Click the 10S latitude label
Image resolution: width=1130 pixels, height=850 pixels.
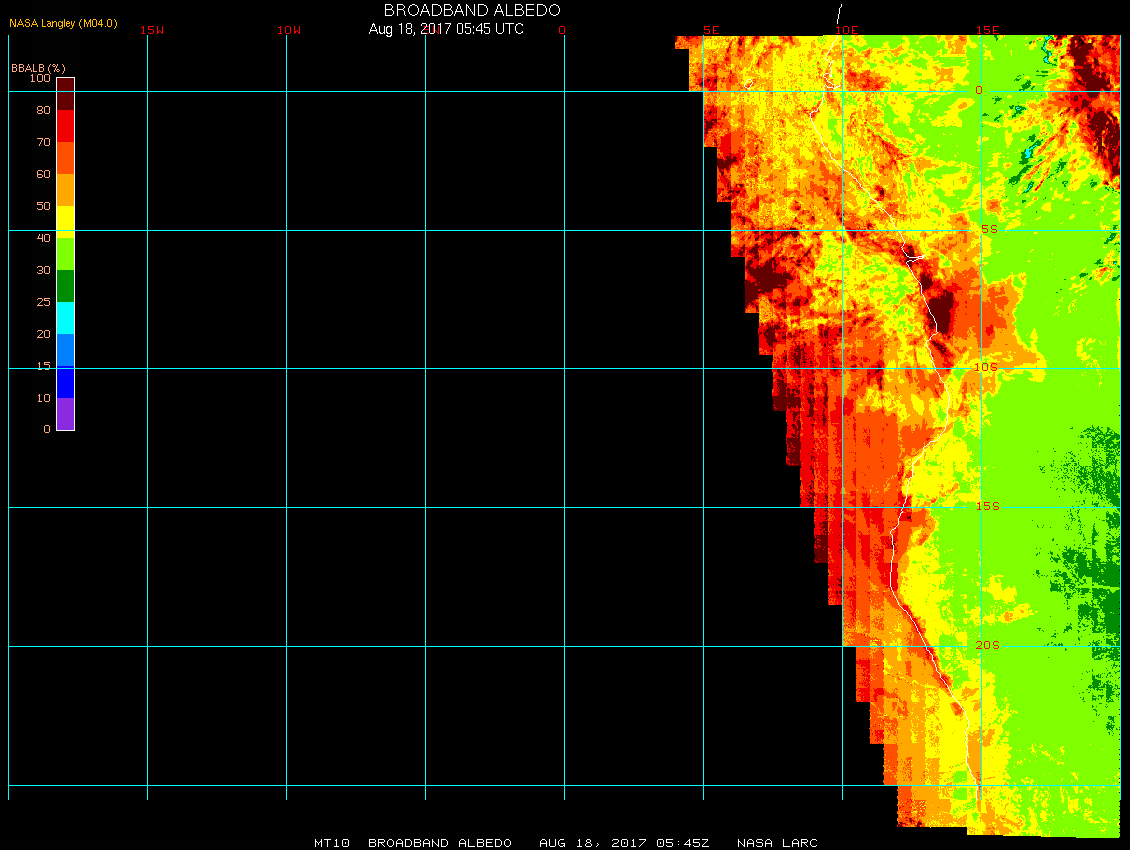coord(986,367)
